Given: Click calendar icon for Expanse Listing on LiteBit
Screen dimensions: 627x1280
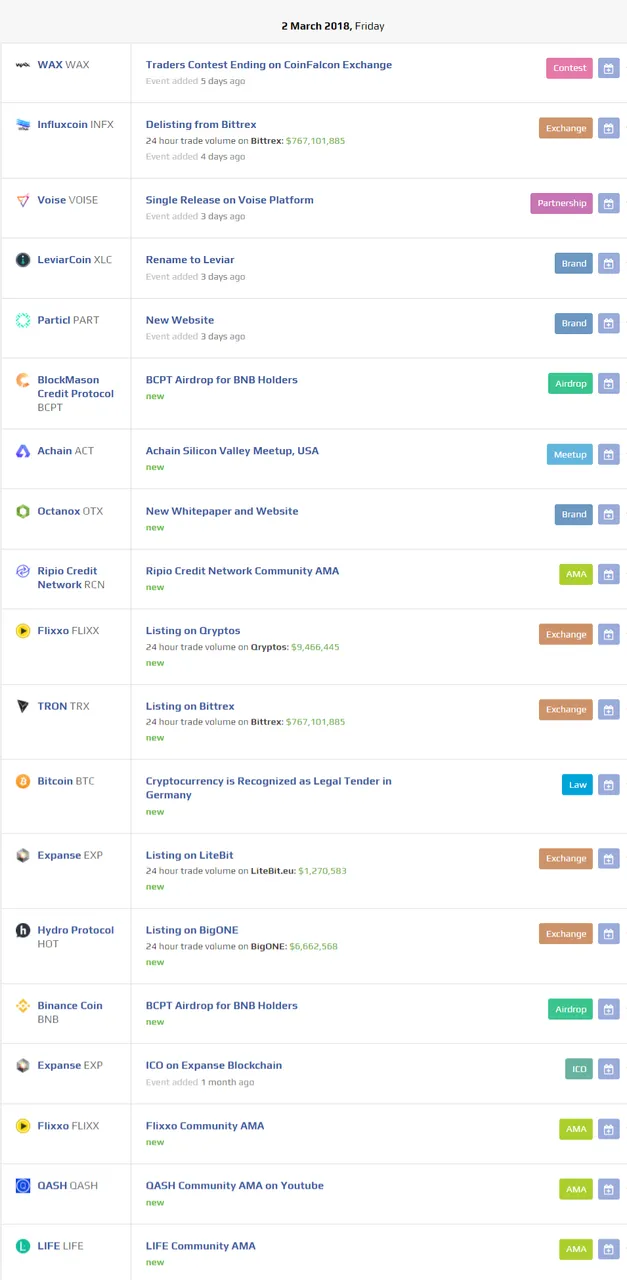Looking at the screenshot, I should point(608,858).
